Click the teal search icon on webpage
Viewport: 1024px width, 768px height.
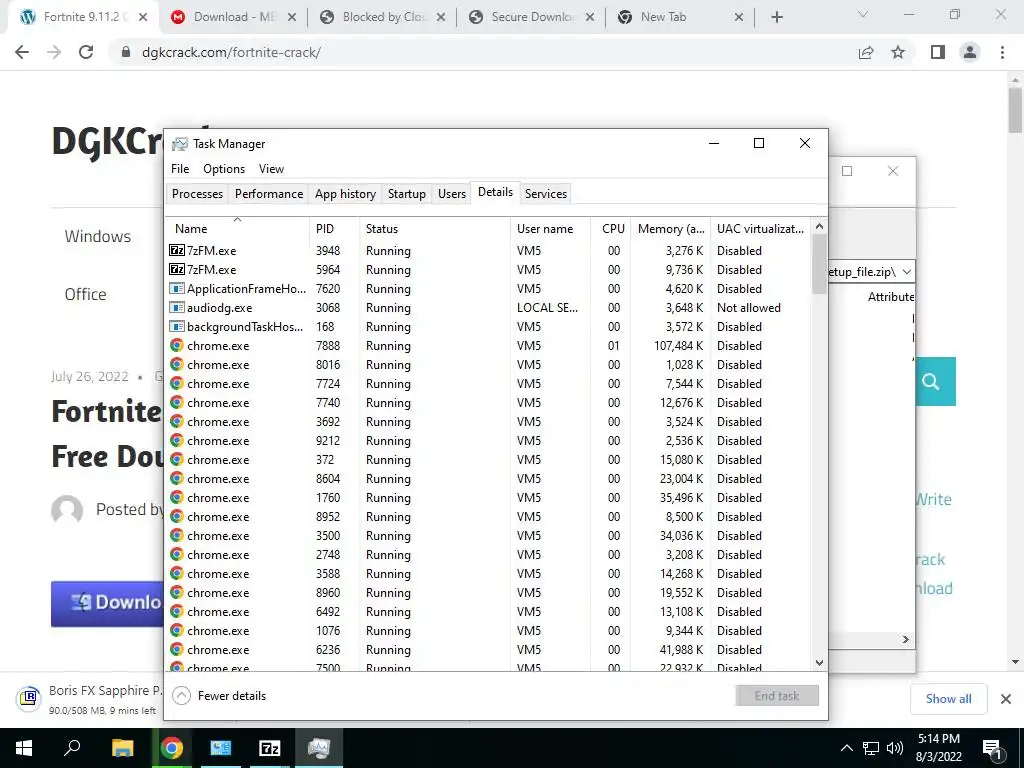click(x=931, y=381)
